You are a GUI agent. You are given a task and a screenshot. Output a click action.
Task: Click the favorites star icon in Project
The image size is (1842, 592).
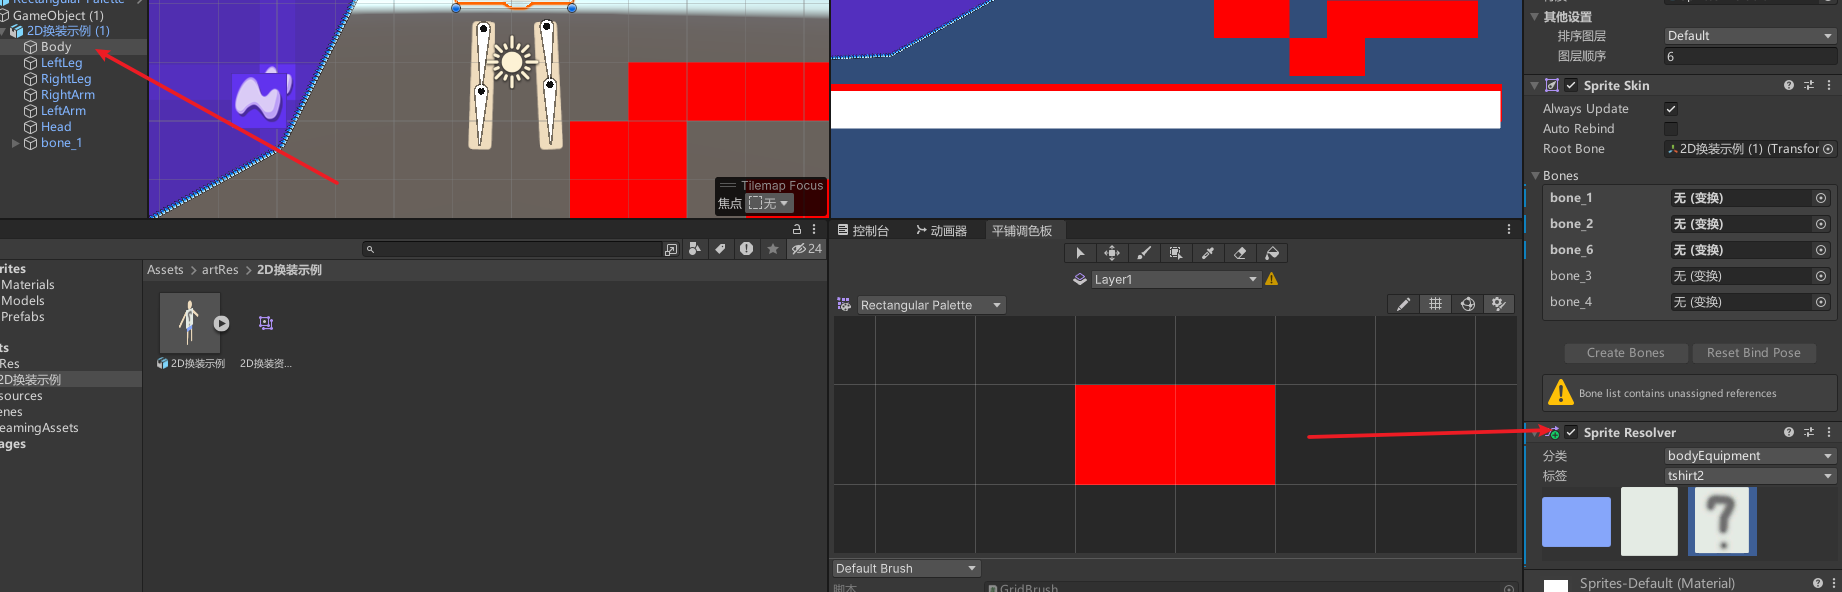[773, 249]
